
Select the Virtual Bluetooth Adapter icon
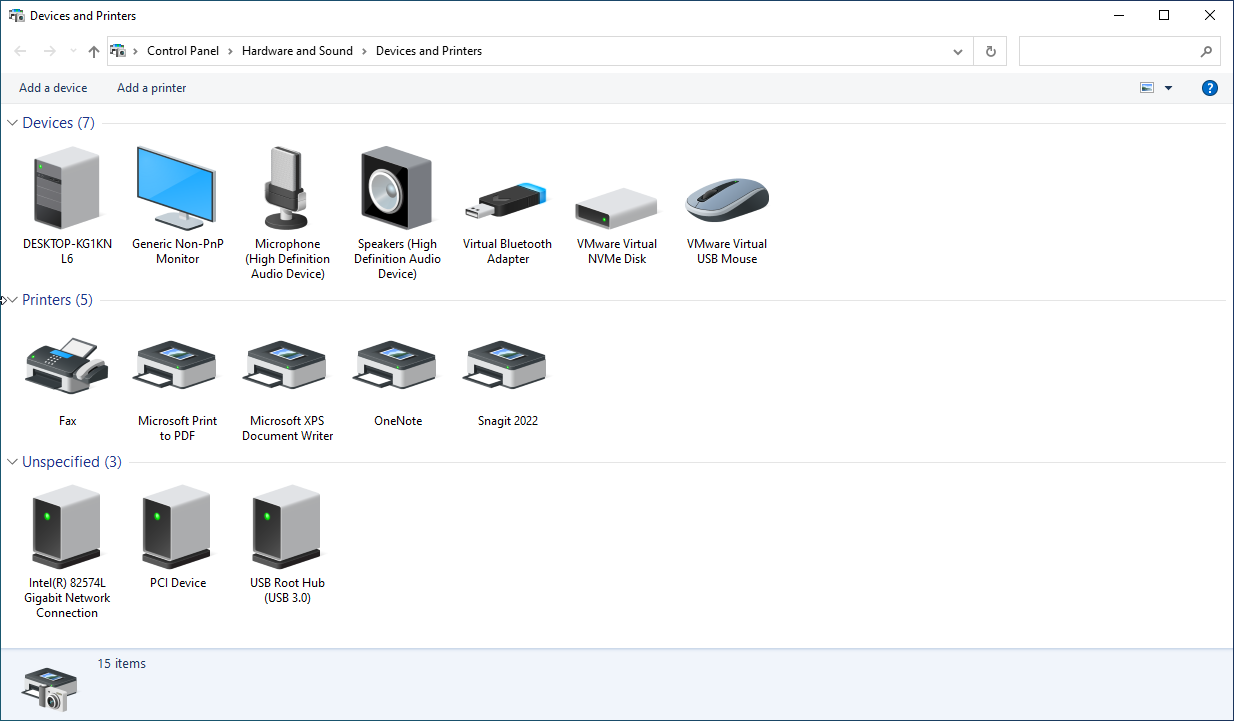click(507, 203)
